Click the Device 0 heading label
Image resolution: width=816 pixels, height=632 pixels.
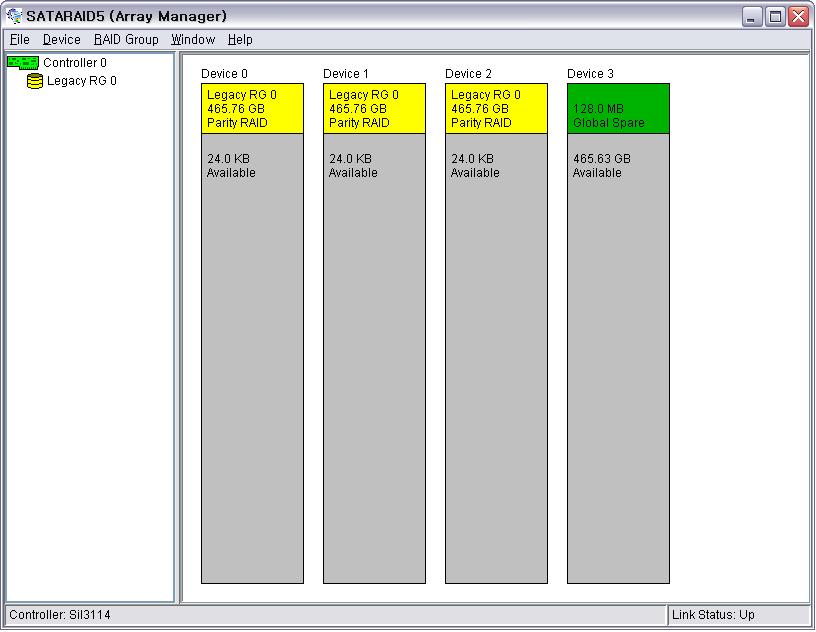tap(224, 74)
